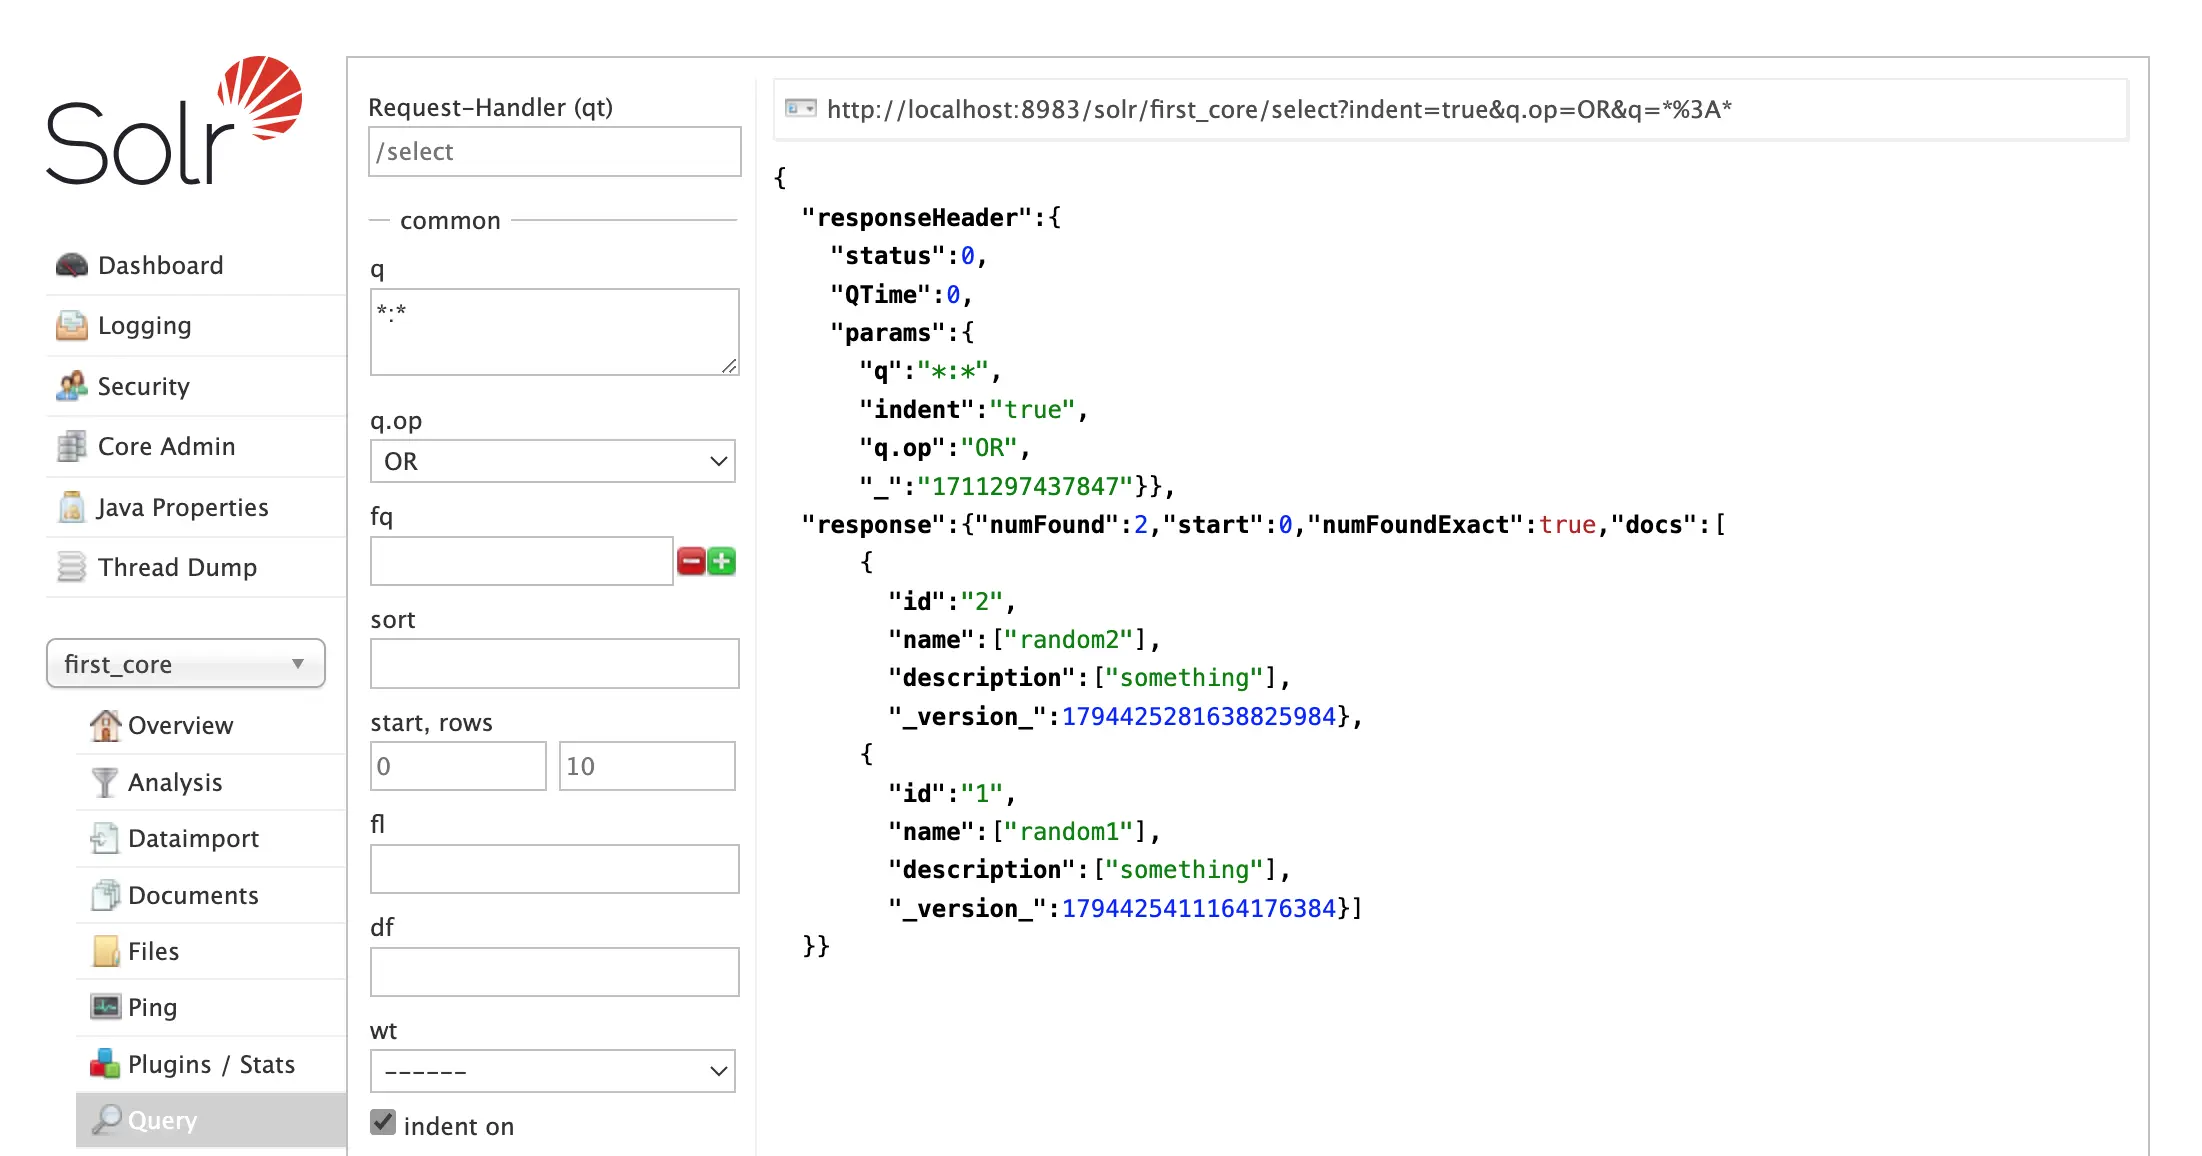Open the Logging section

point(144,326)
